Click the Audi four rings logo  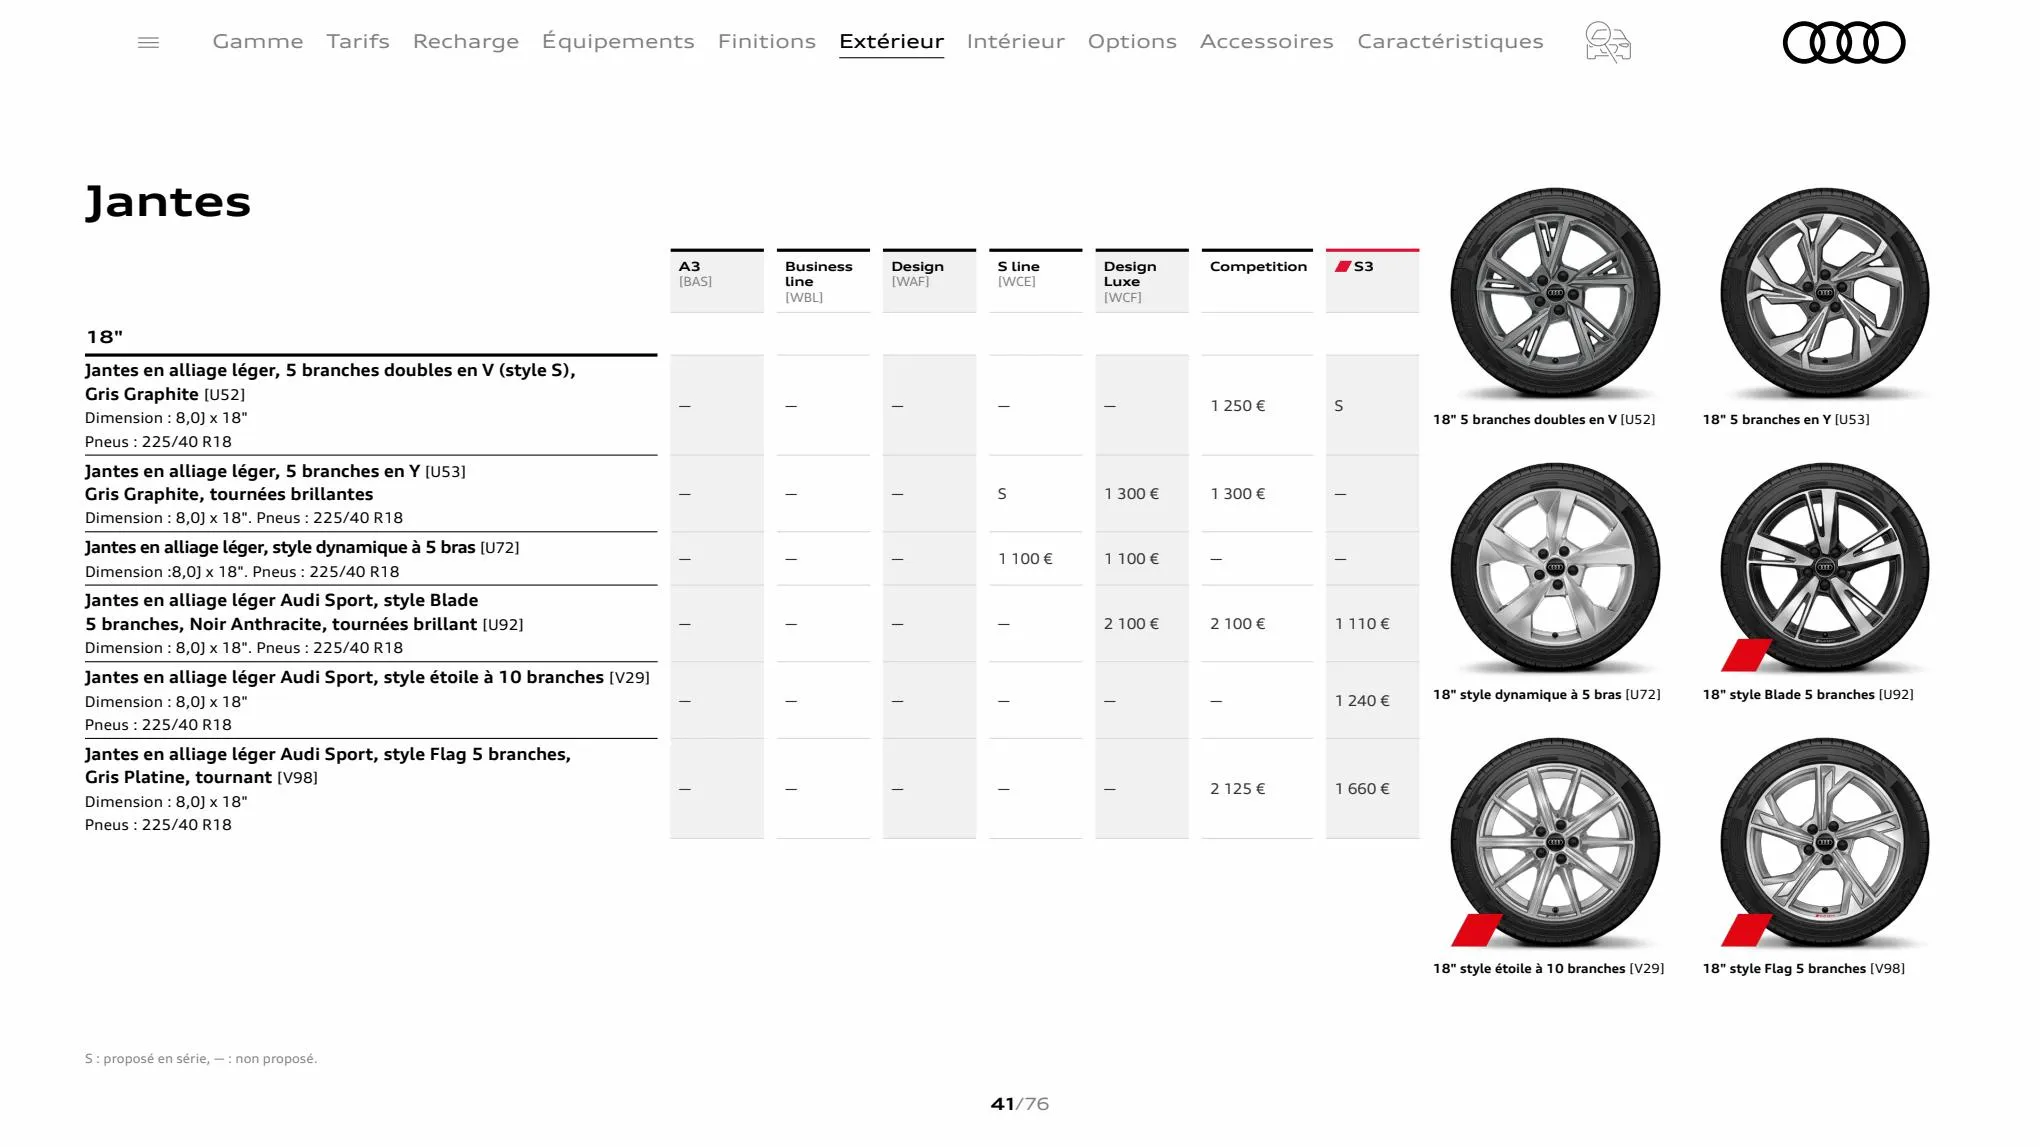1844,42
